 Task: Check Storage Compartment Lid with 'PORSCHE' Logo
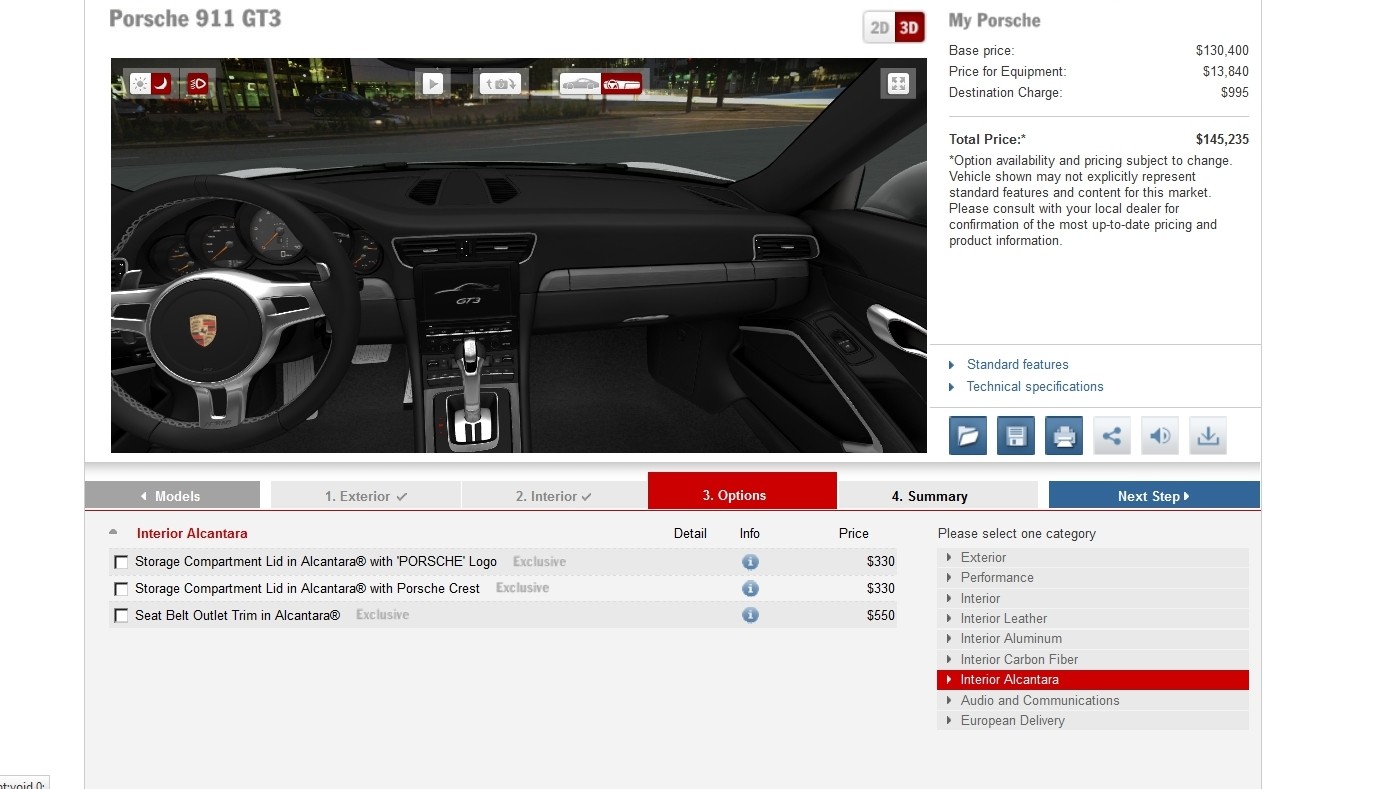[x=121, y=563]
